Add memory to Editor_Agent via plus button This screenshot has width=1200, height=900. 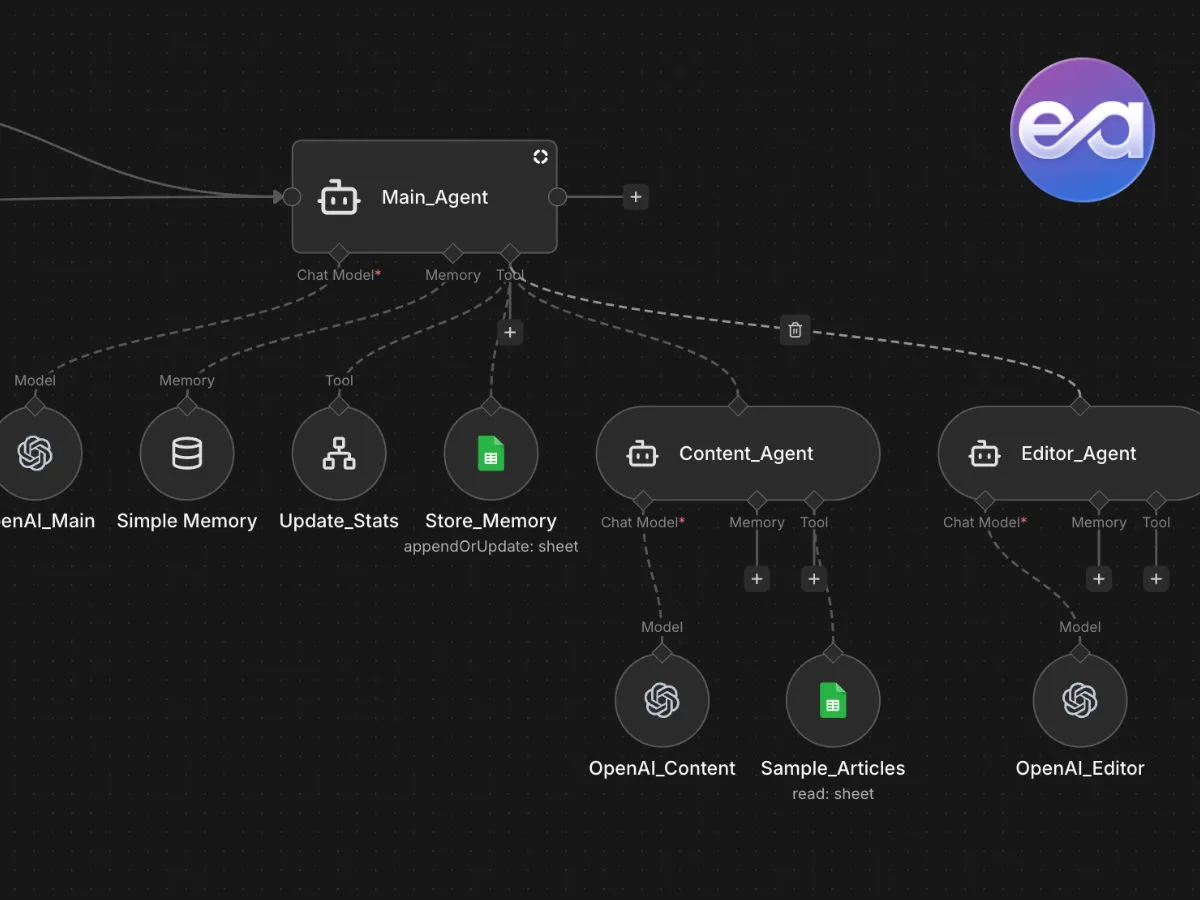(1098, 578)
